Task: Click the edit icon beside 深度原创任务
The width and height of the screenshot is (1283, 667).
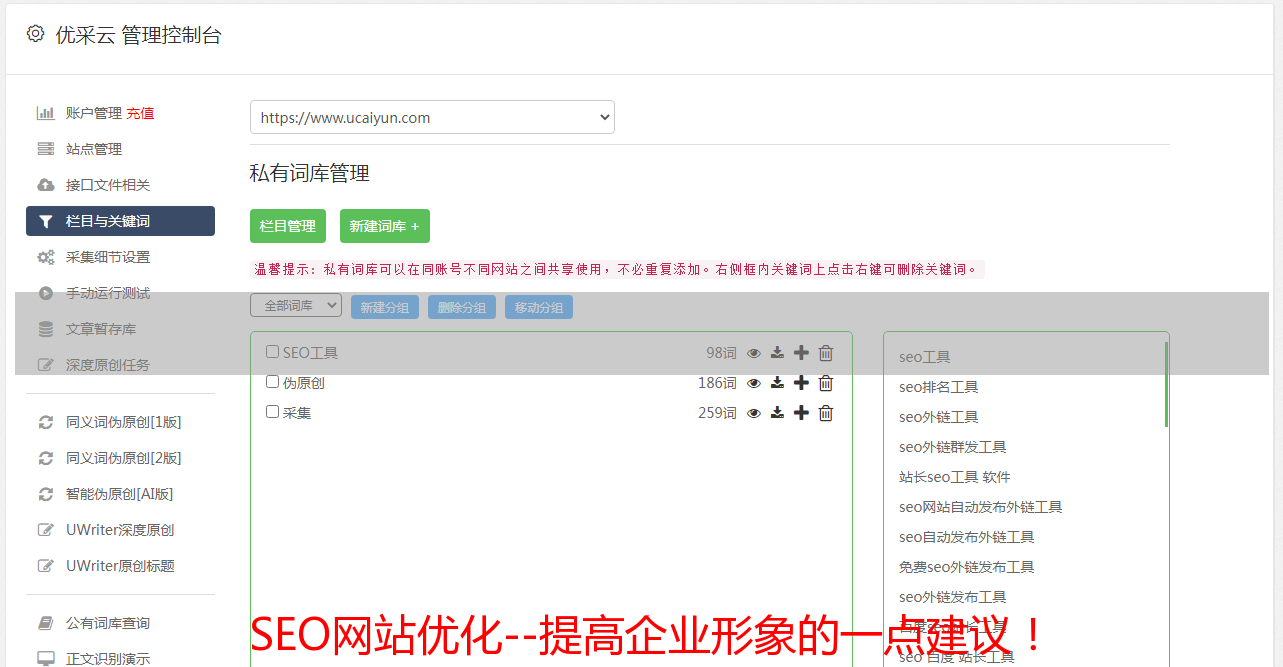Action: coord(46,365)
